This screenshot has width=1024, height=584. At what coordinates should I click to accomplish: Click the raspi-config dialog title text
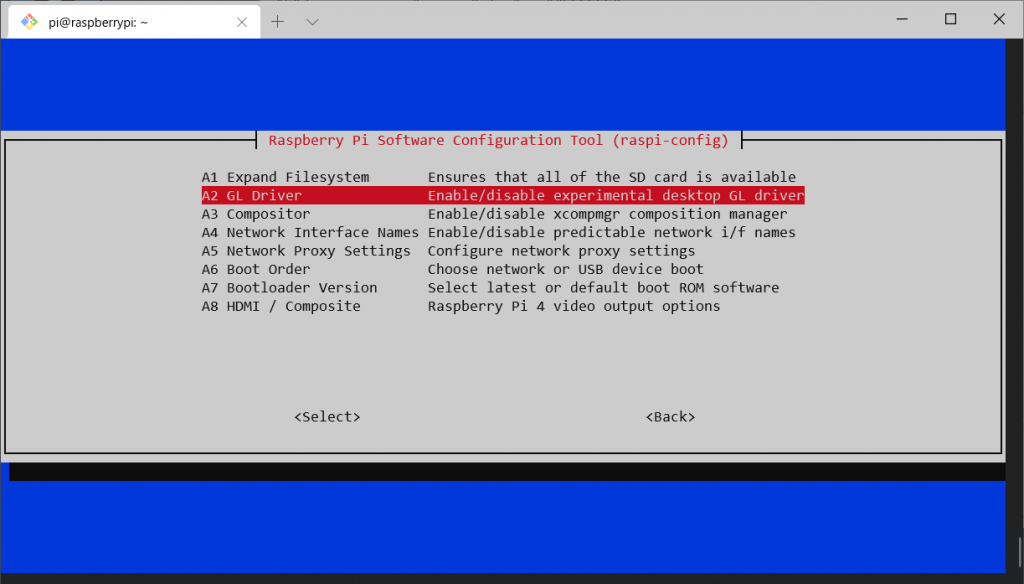click(x=498, y=140)
